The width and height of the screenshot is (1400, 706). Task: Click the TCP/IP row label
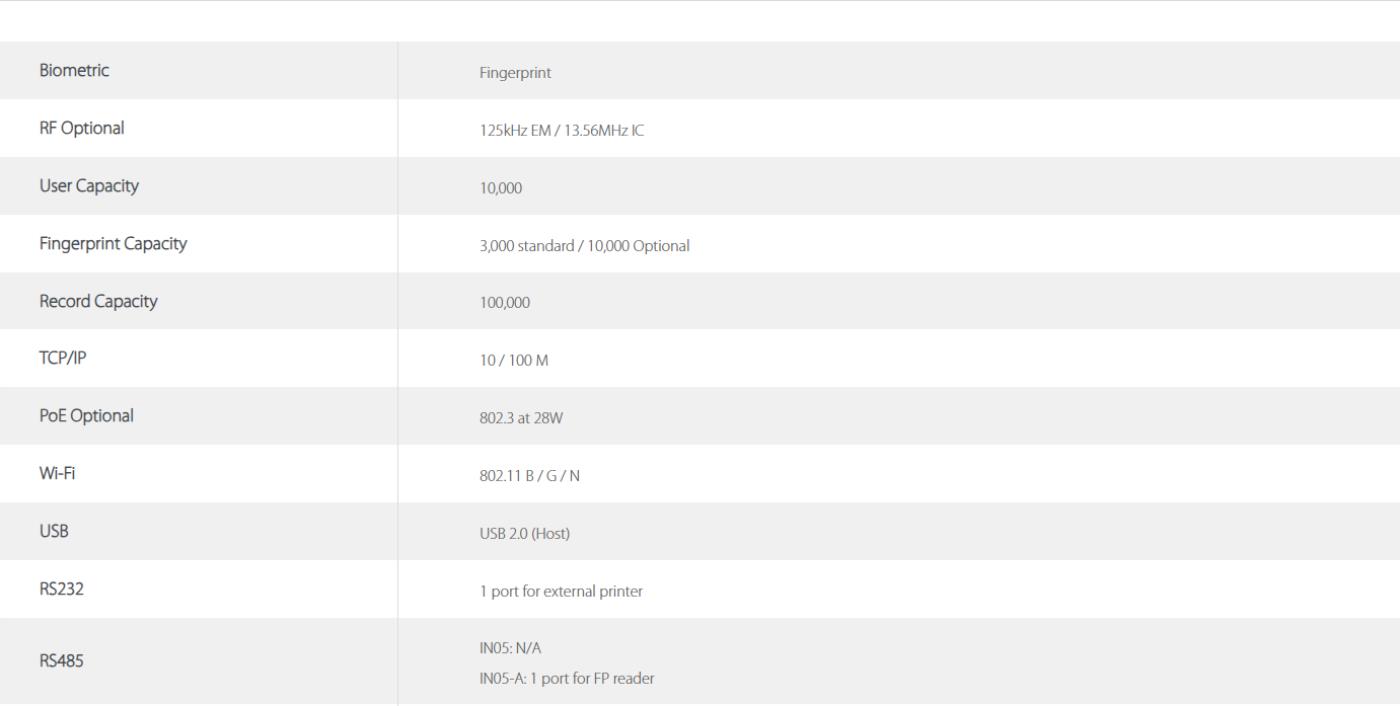pos(62,358)
